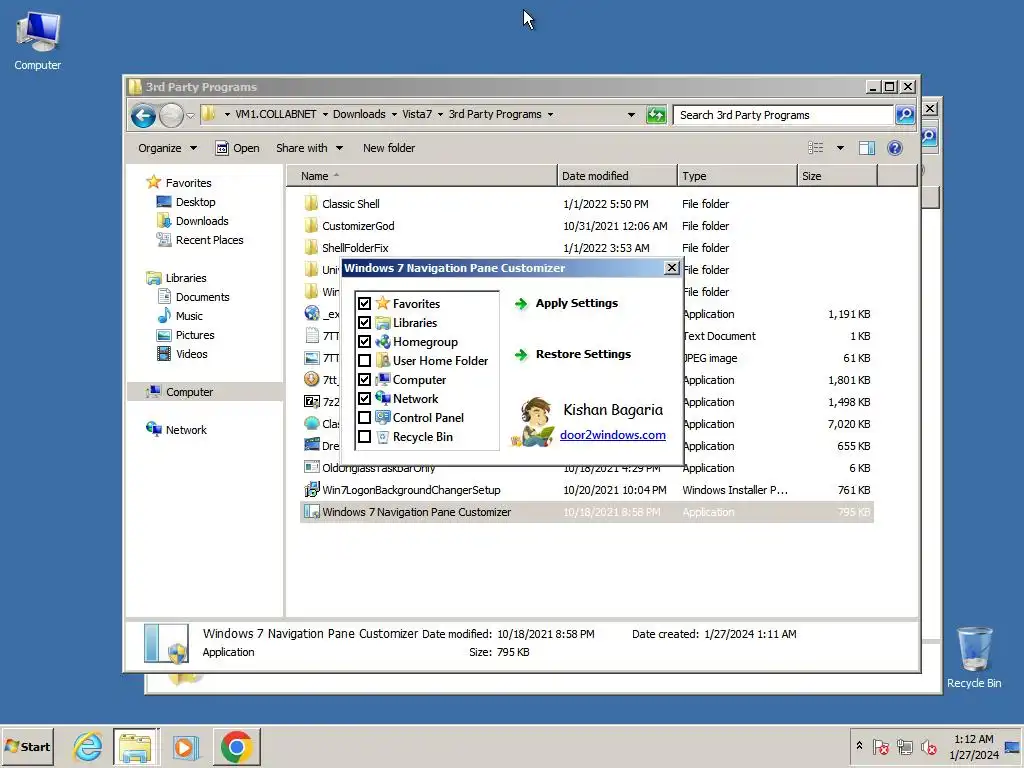Click Downloads in the breadcrumb path
1024x768 pixels.
[x=359, y=114]
